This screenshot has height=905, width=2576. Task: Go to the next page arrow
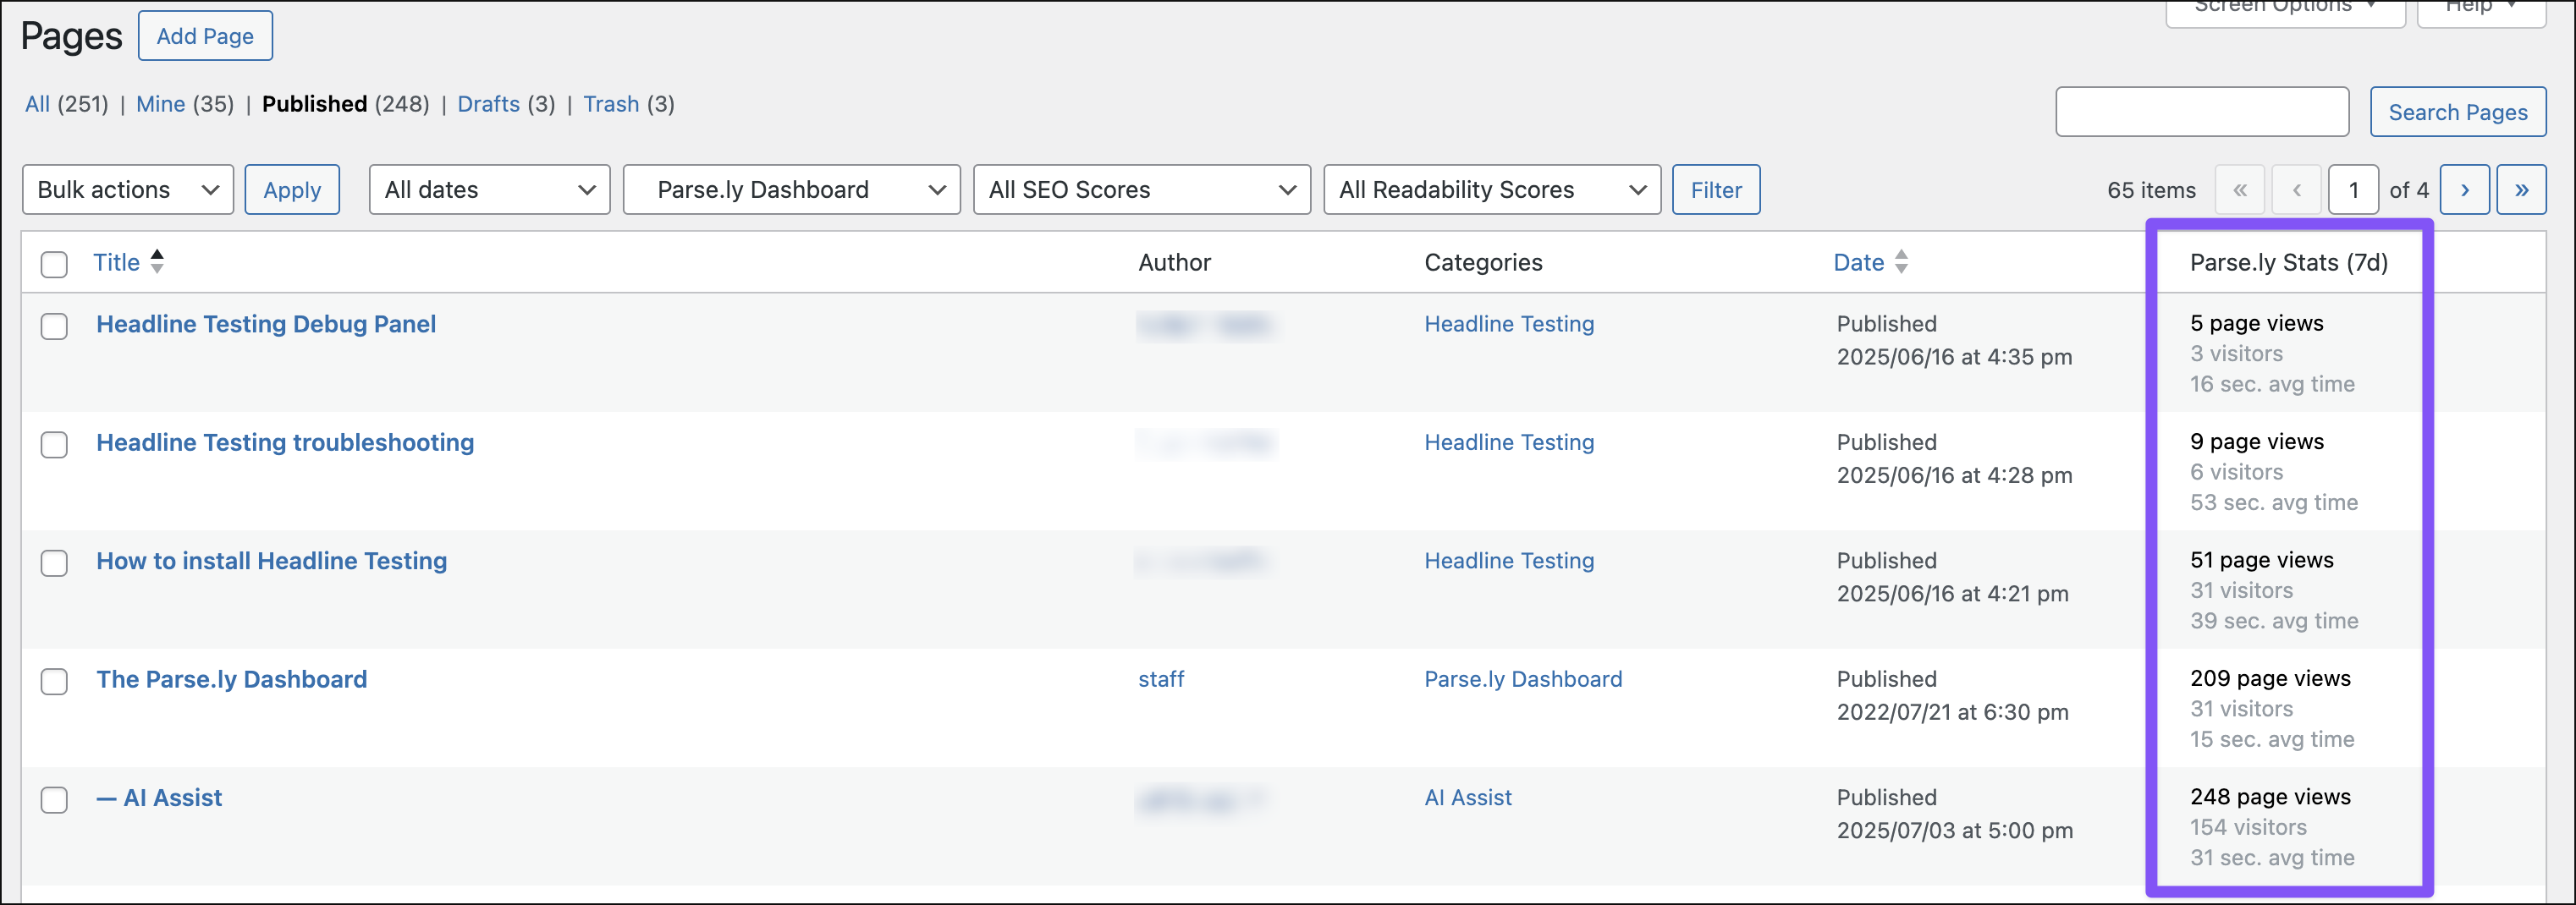(x=2465, y=190)
